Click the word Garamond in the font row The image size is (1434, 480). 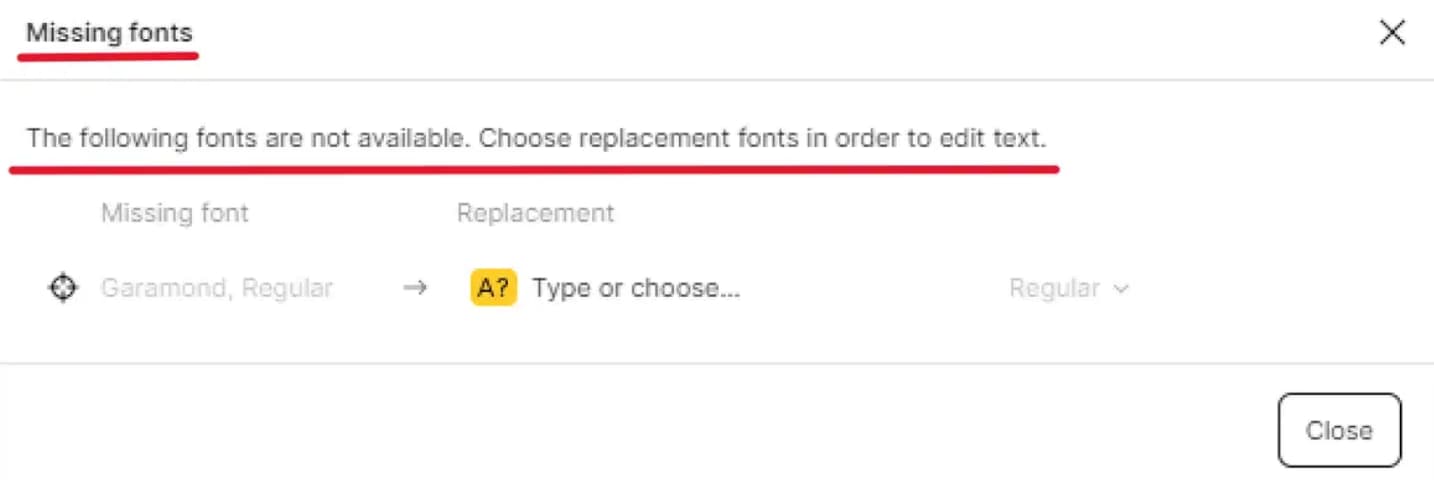tap(165, 288)
